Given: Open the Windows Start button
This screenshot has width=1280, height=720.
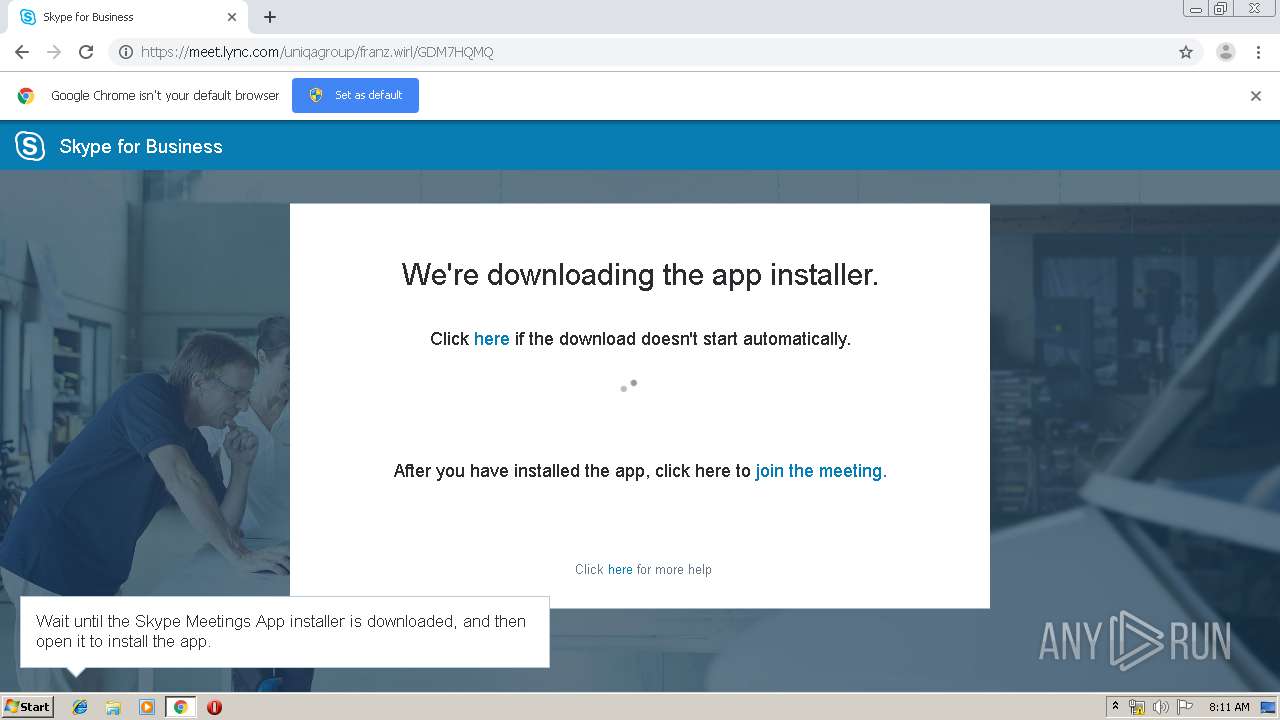Looking at the screenshot, I should click(x=27, y=706).
